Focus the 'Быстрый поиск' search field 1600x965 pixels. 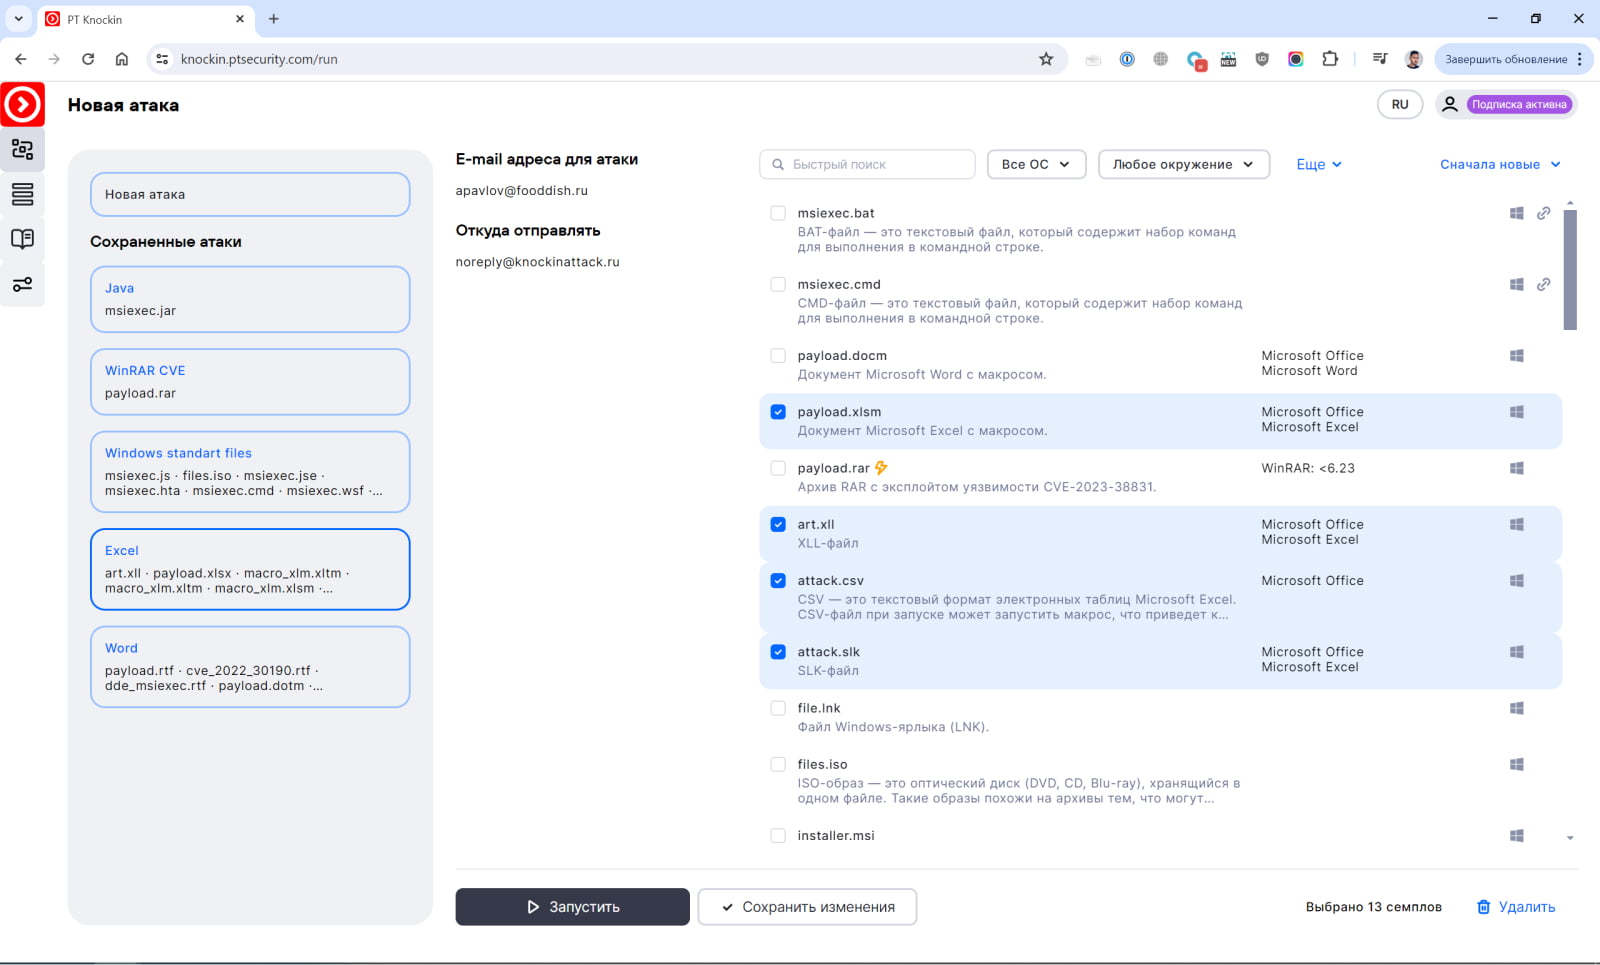(x=867, y=164)
